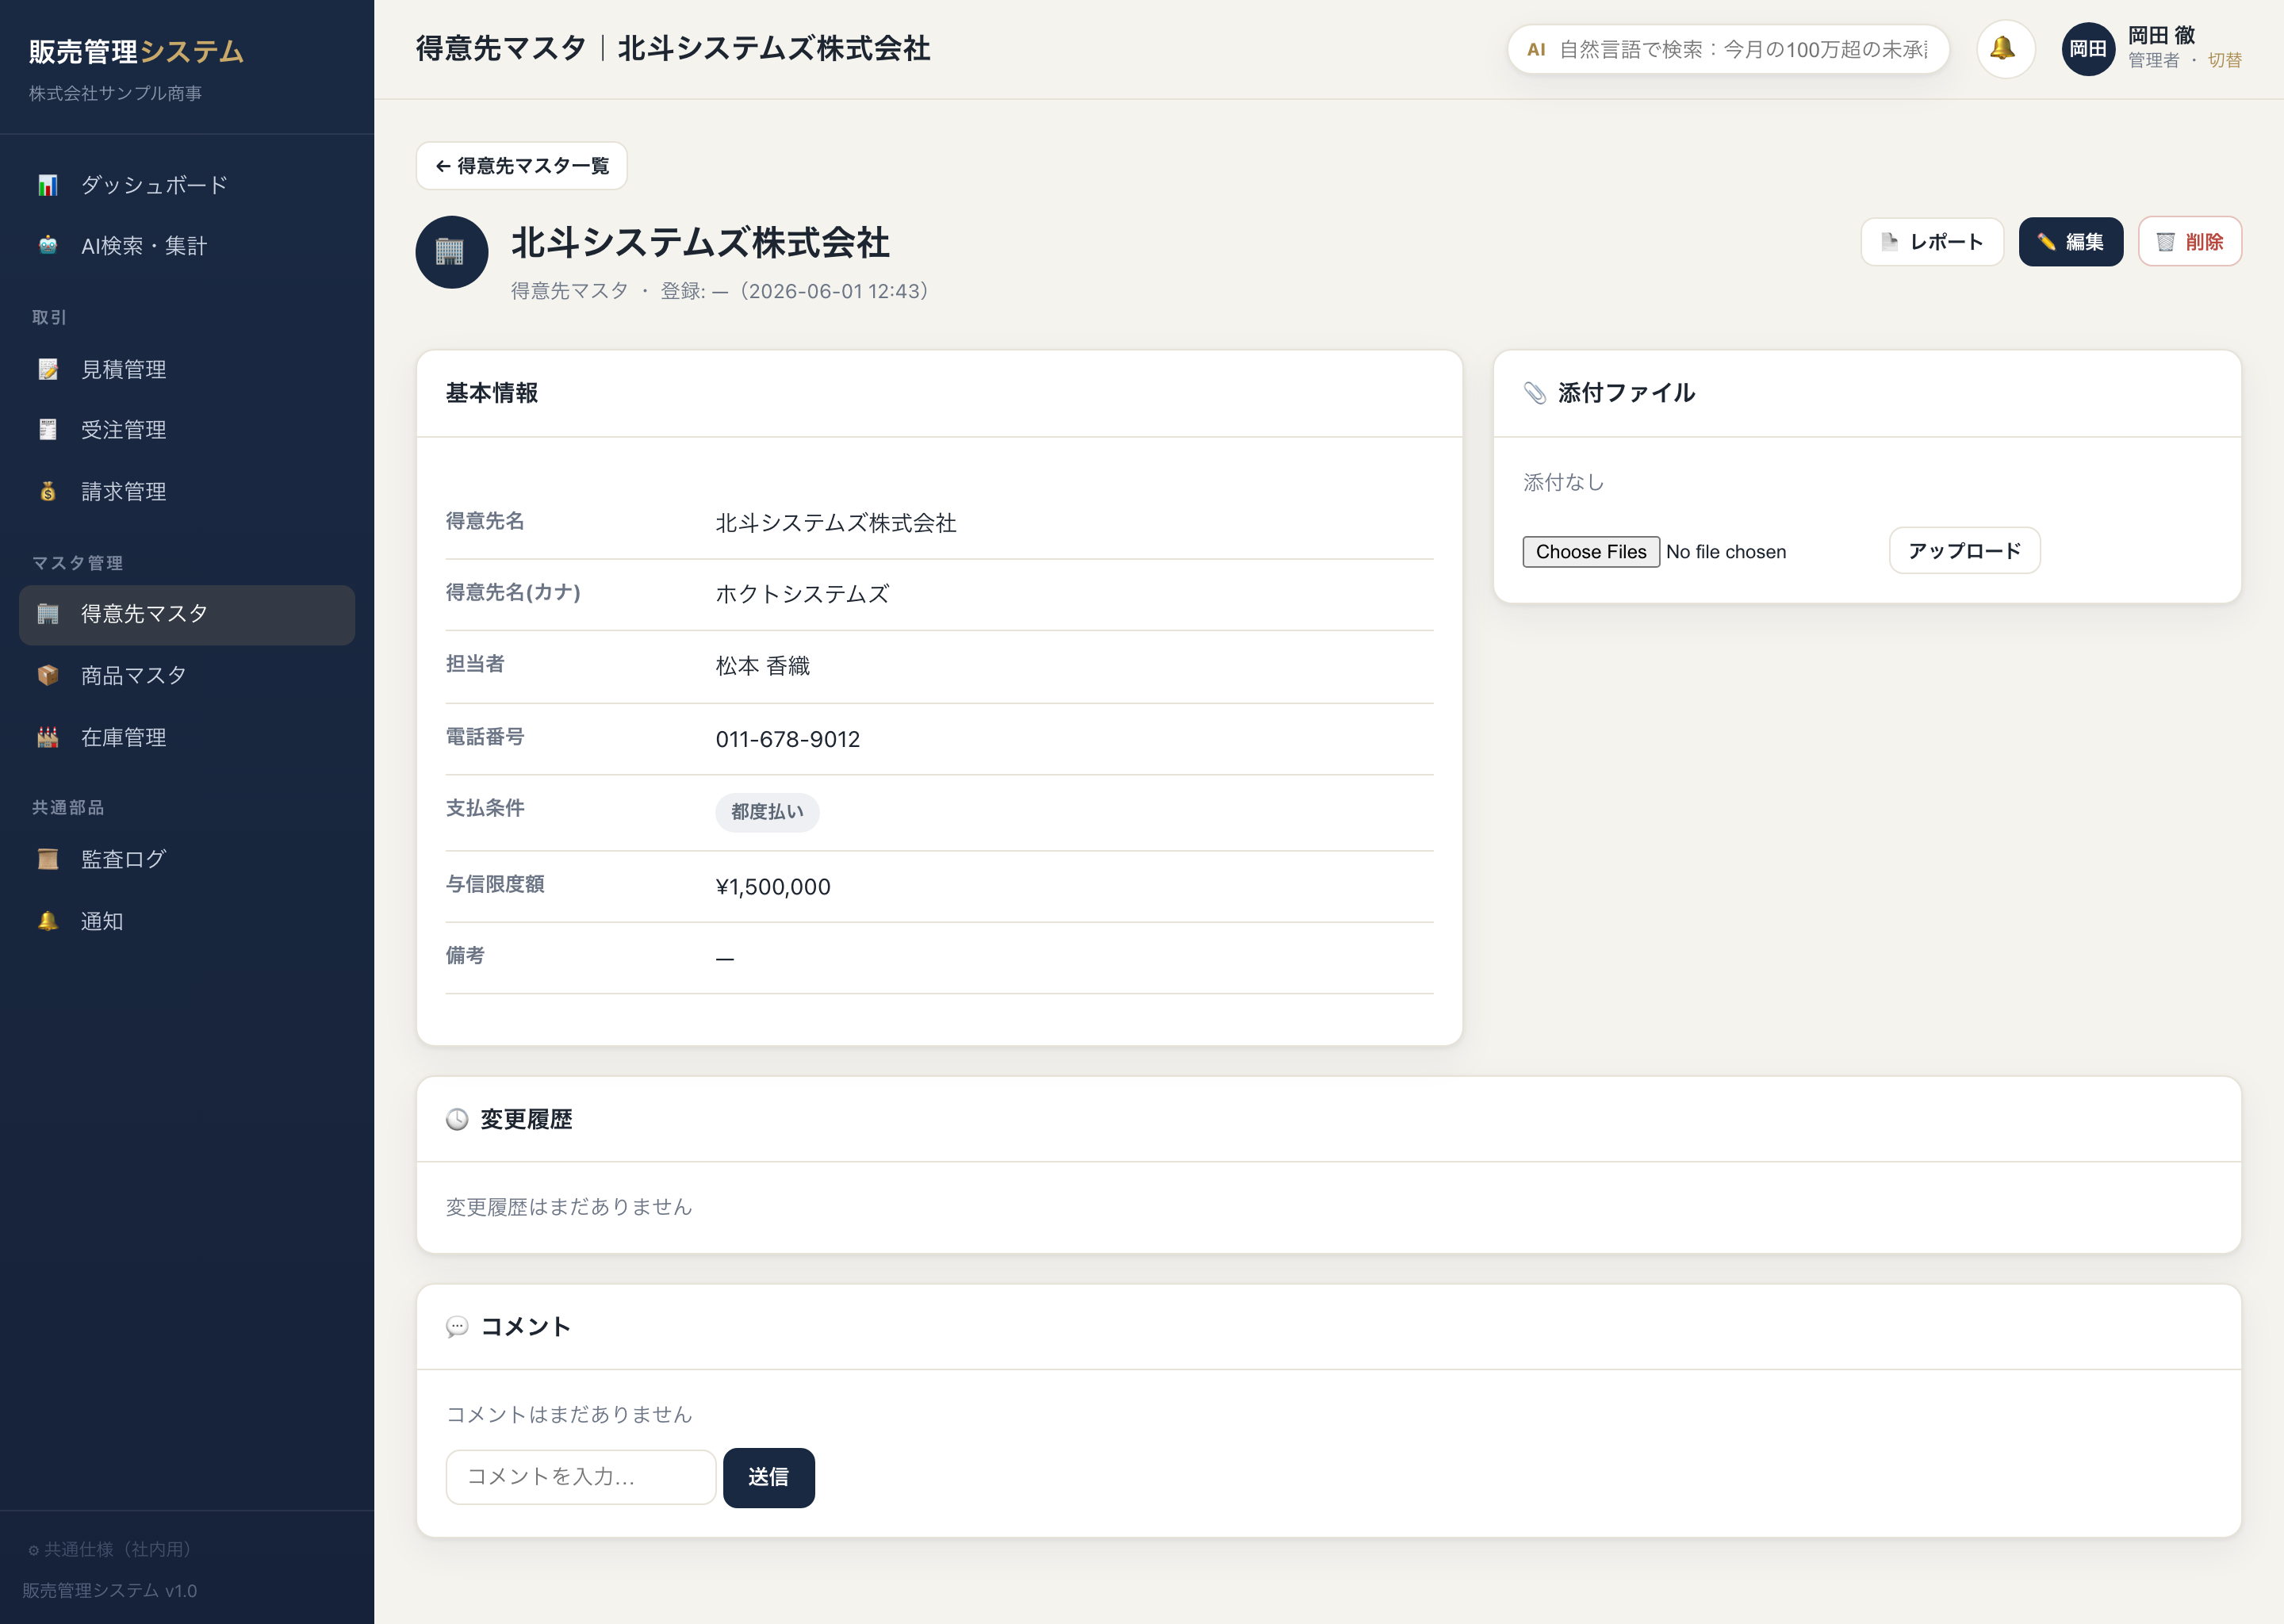Click the red 削除 delete button
The width and height of the screenshot is (2284, 1624).
2189,242
